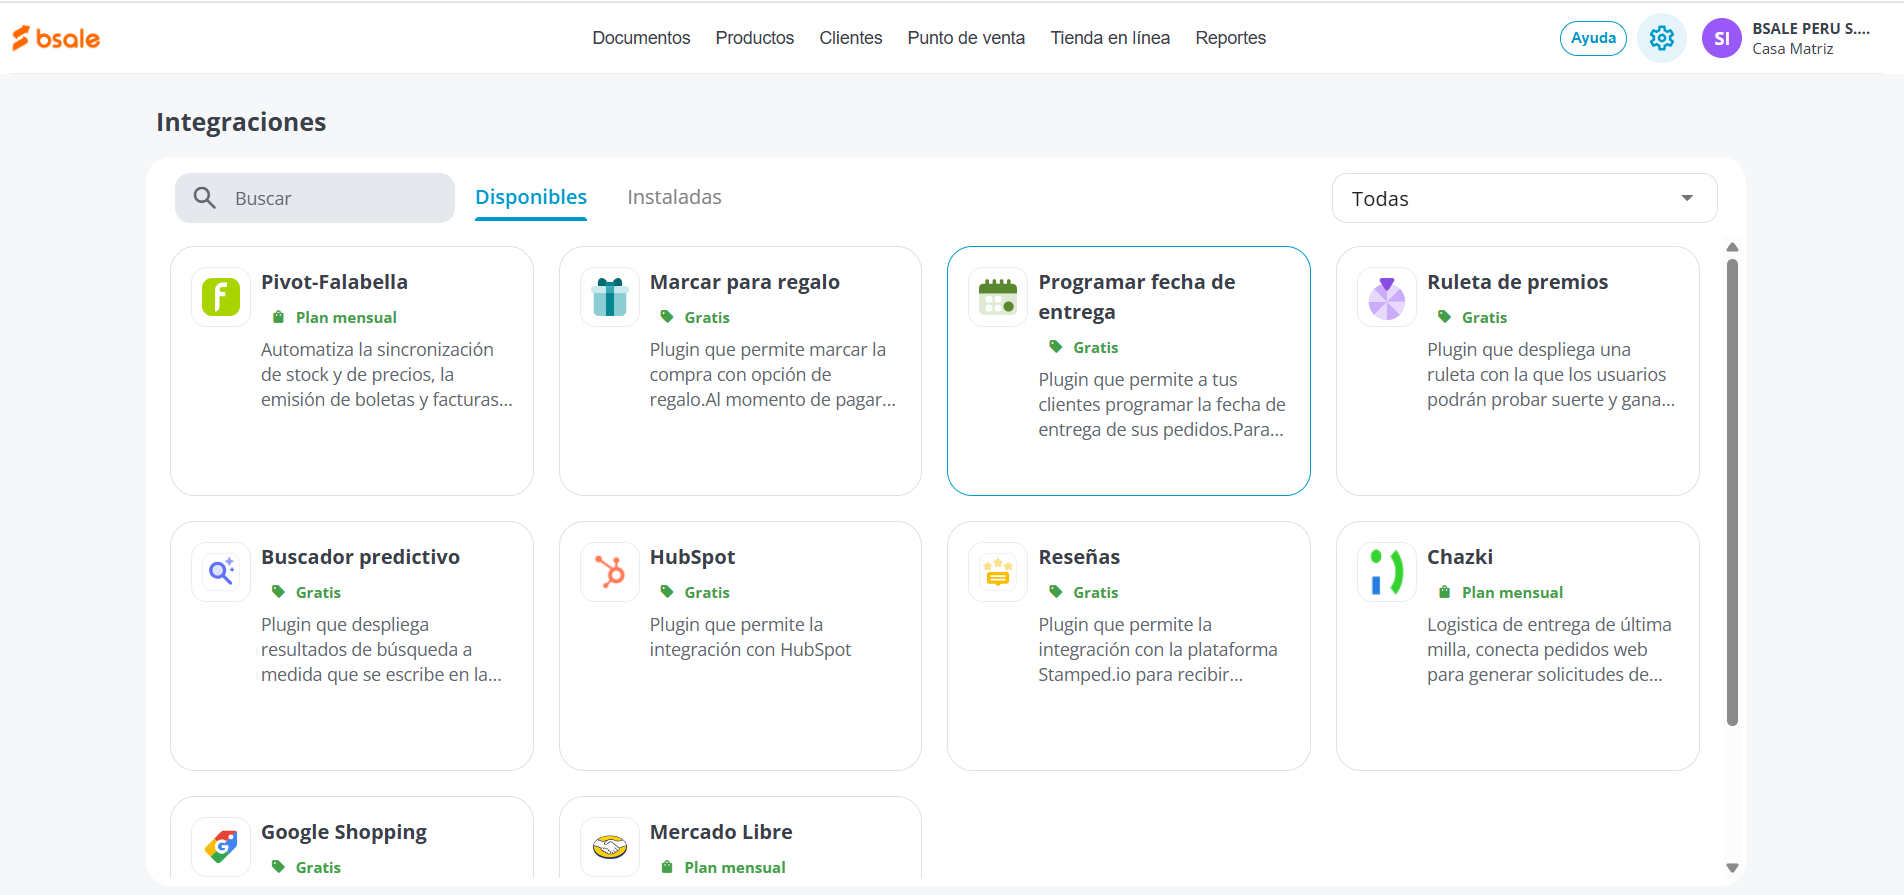Open the Pivot-Falabella card title
The image size is (1904, 895).
pyautogui.click(x=334, y=282)
